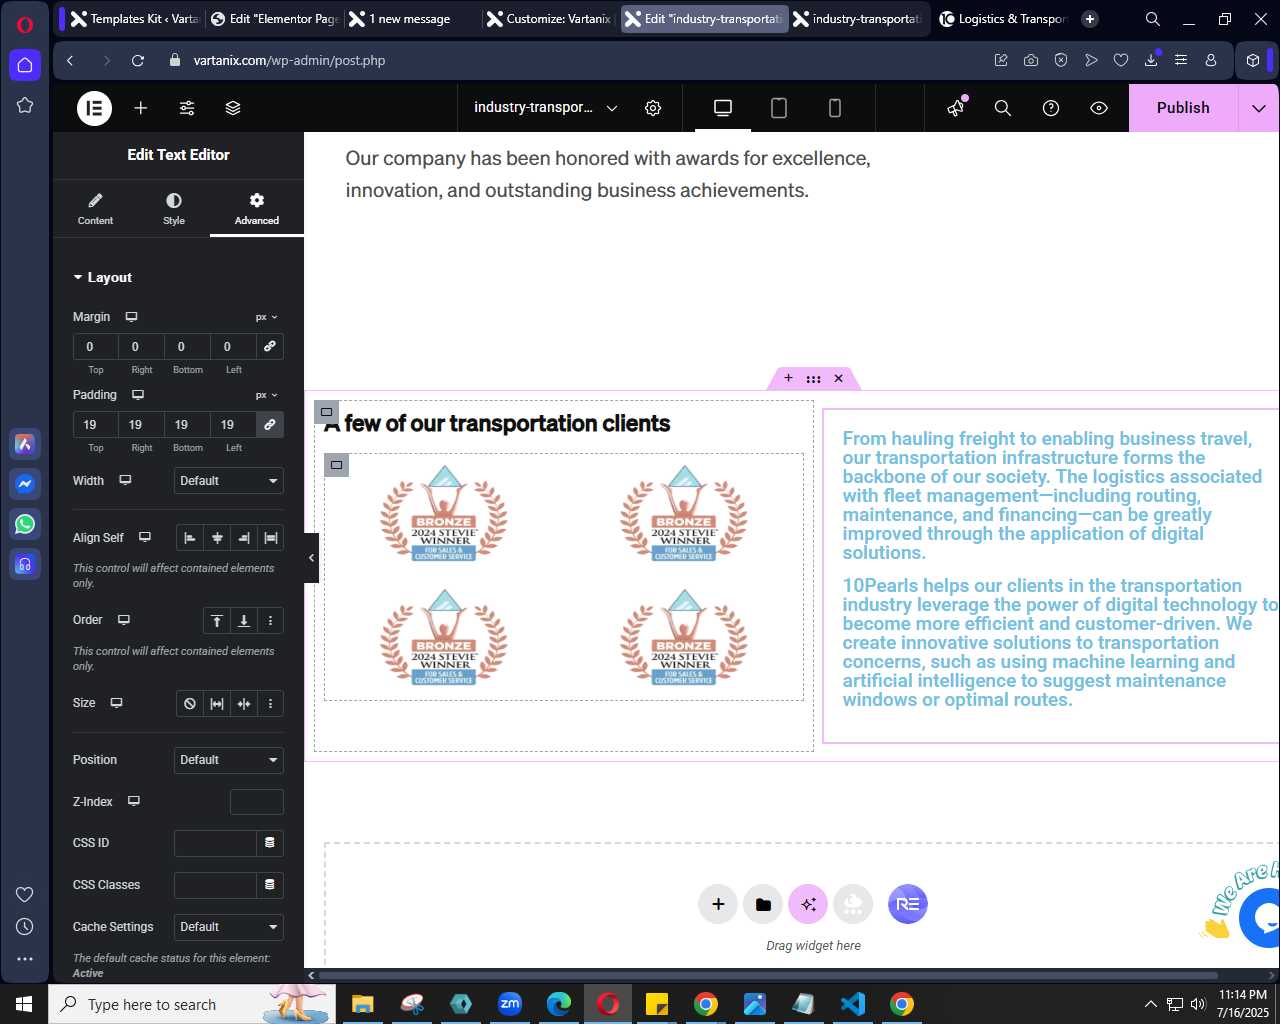The width and height of the screenshot is (1280, 1024).
Task: Toggle the Margin link values icon
Action: pyautogui.click(x=270, y=346)
